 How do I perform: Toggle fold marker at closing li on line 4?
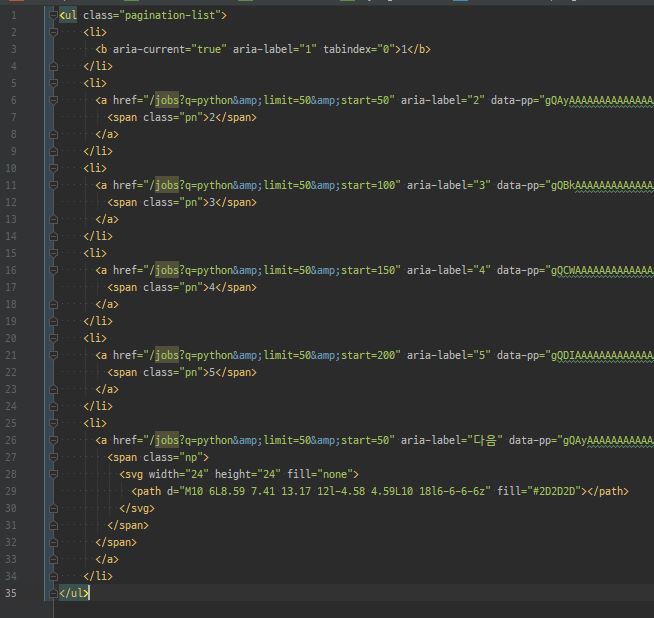click(53, 66)
